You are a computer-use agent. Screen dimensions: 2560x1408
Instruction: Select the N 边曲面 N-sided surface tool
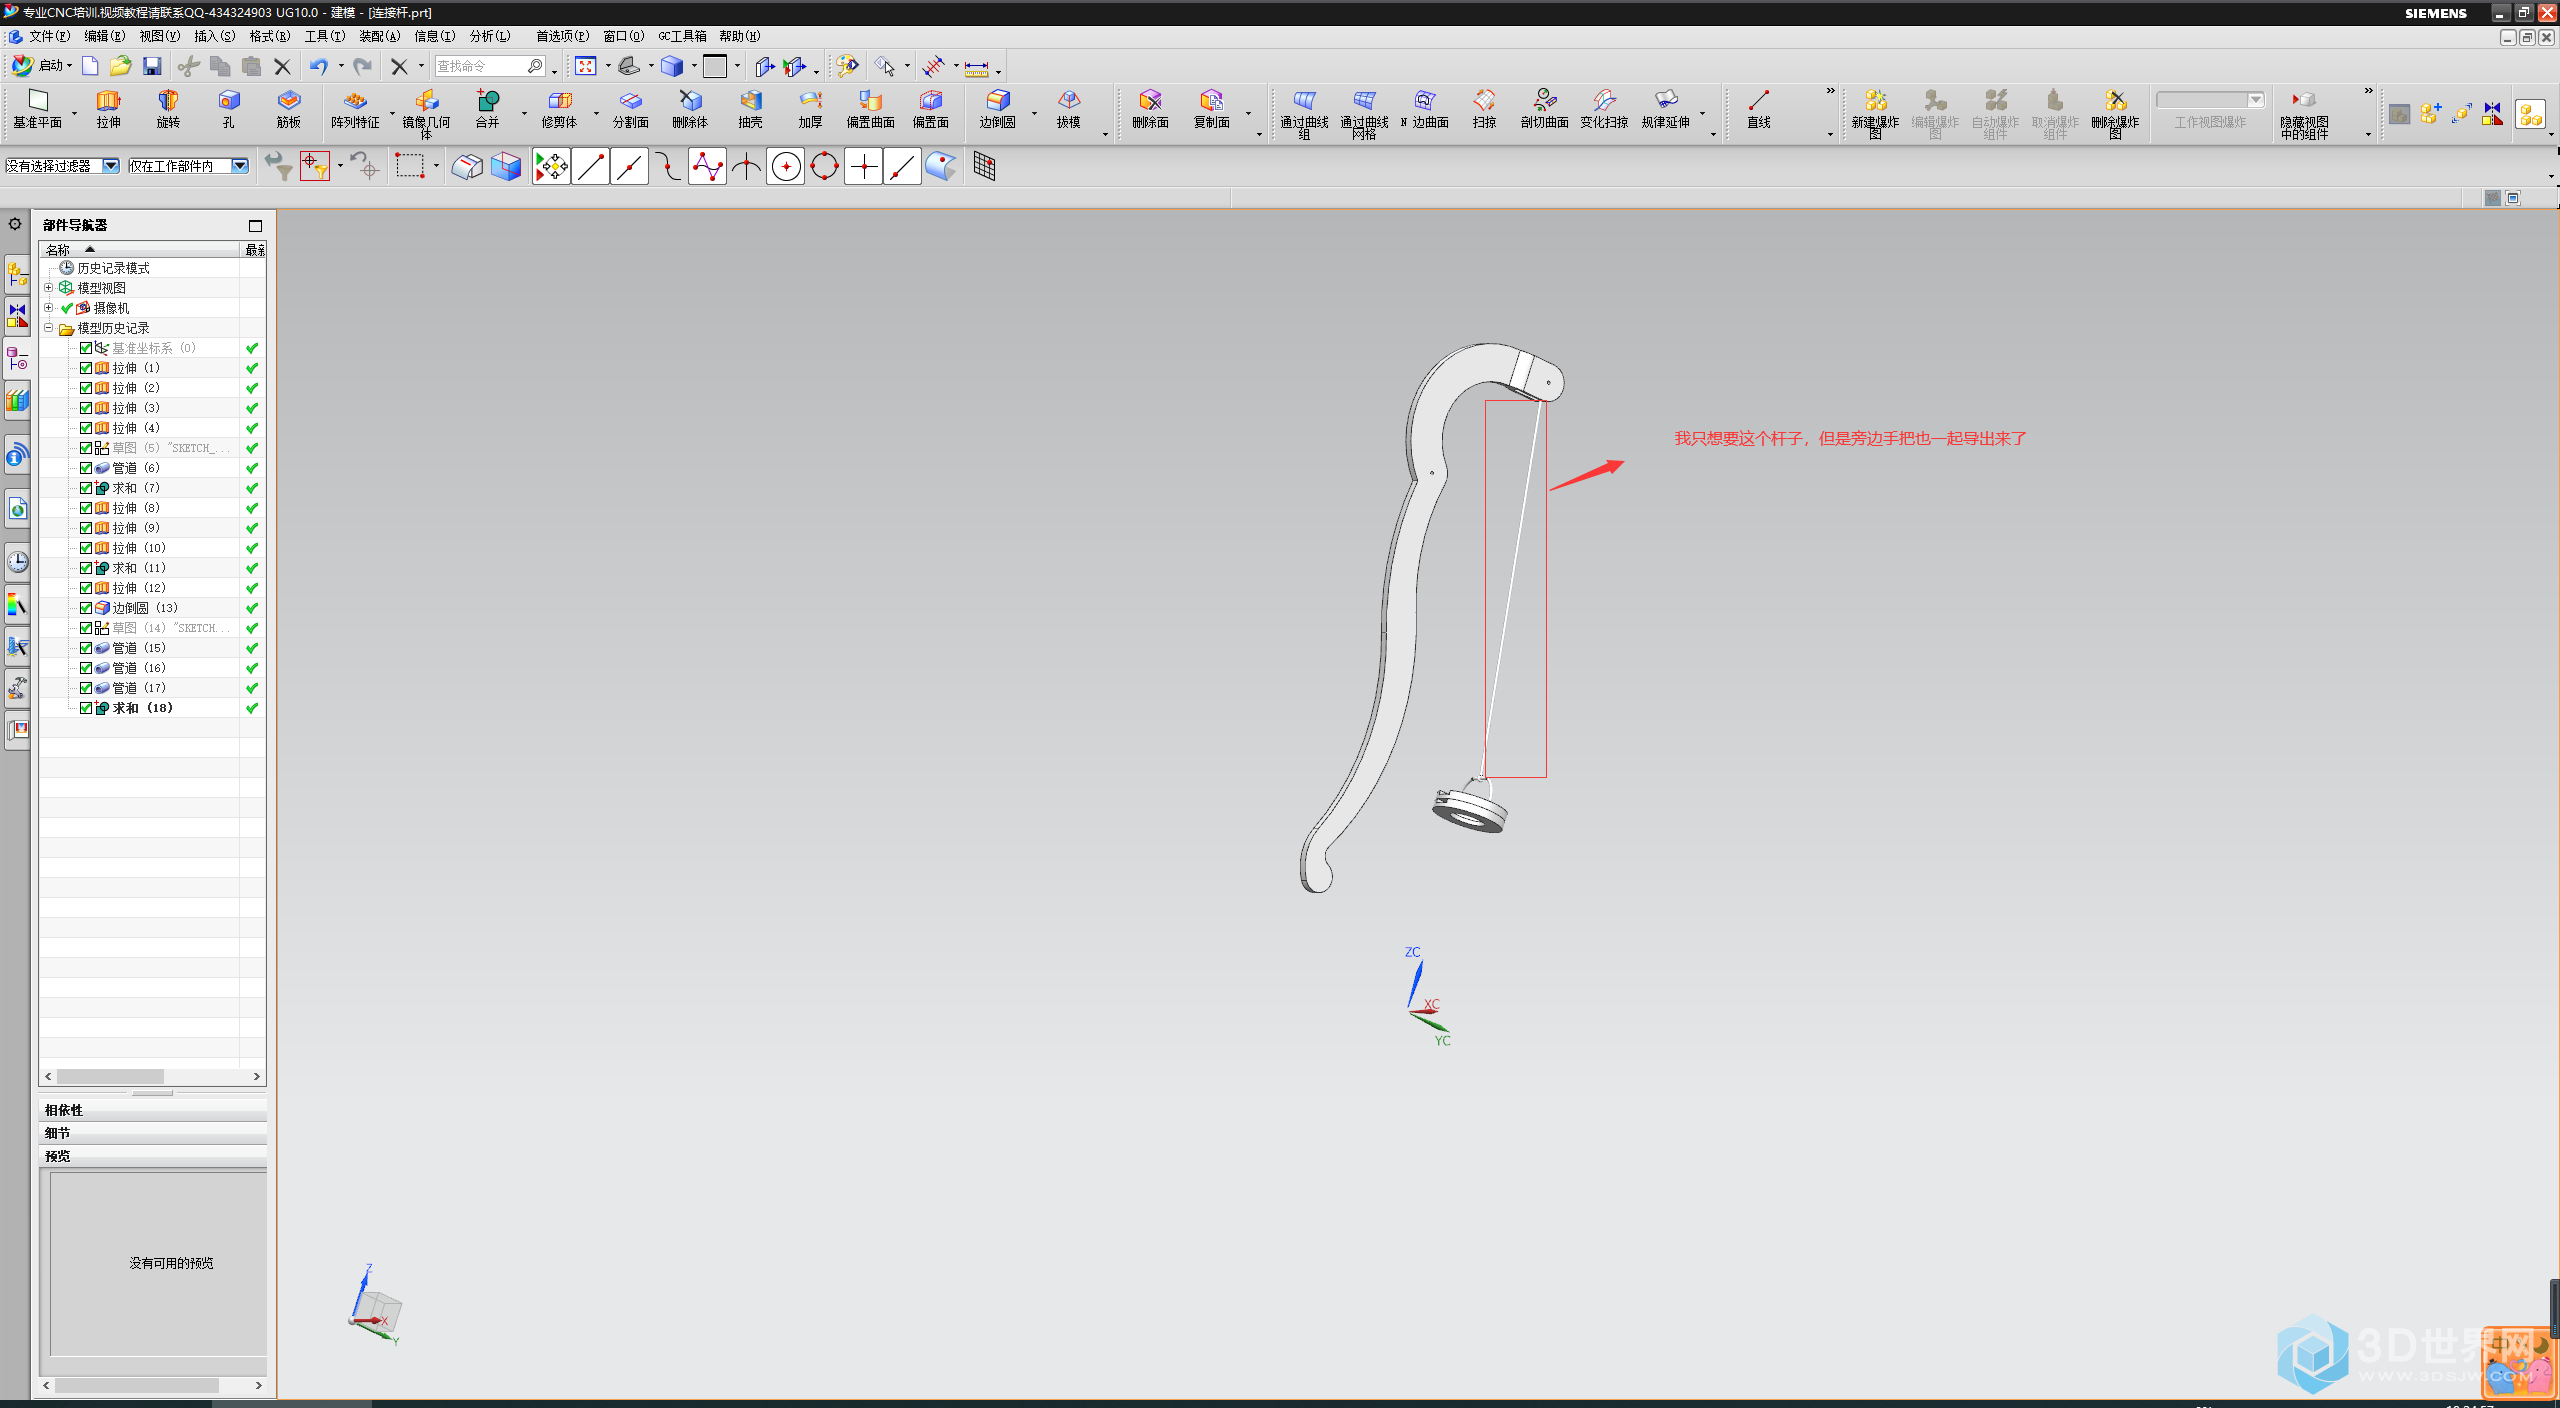[x=1424, y=109]
